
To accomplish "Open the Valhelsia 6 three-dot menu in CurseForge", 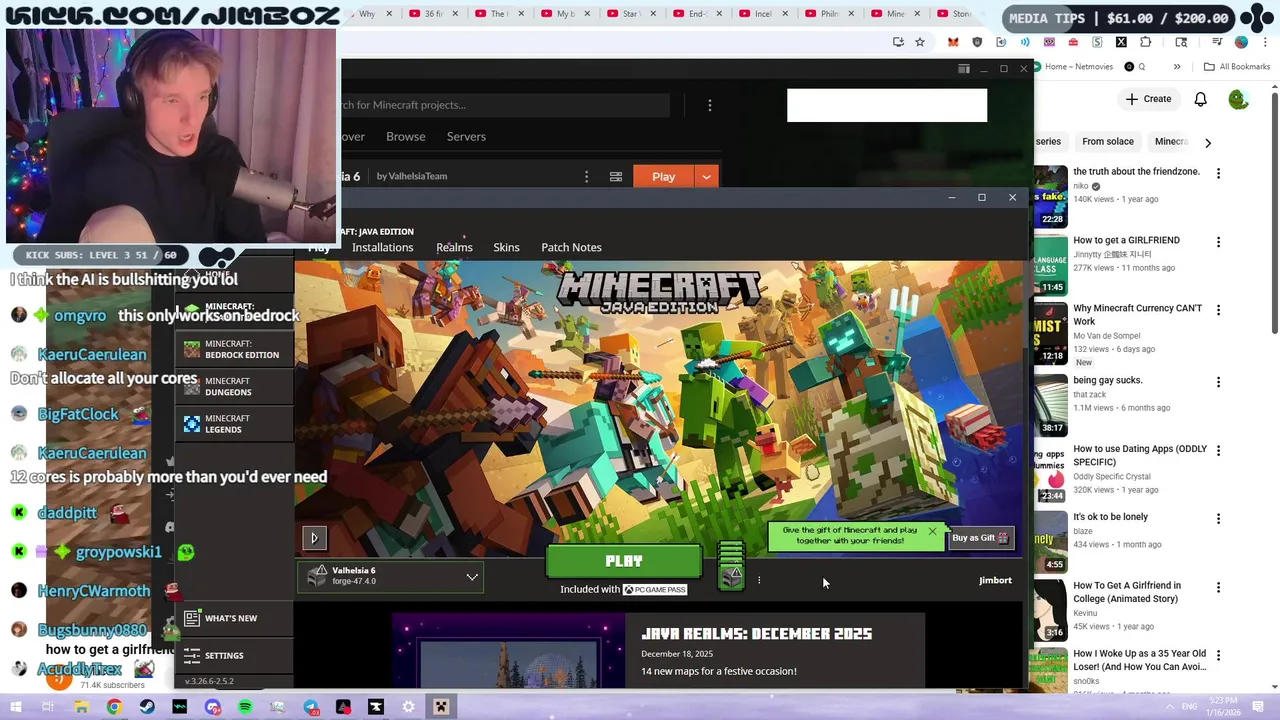I will point(587,176).
